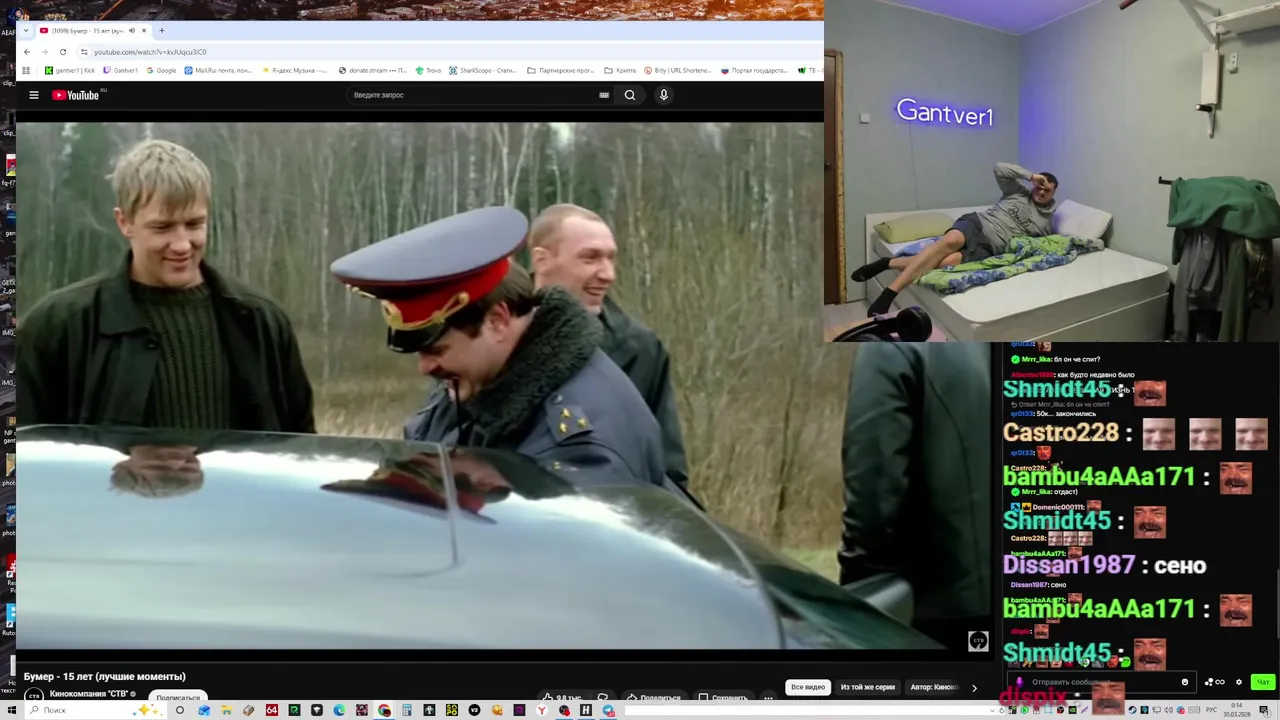The width and height of the screenshot is (1280, 720).
Task: Open the Google bookmark
Action: (x=161, y=71)
